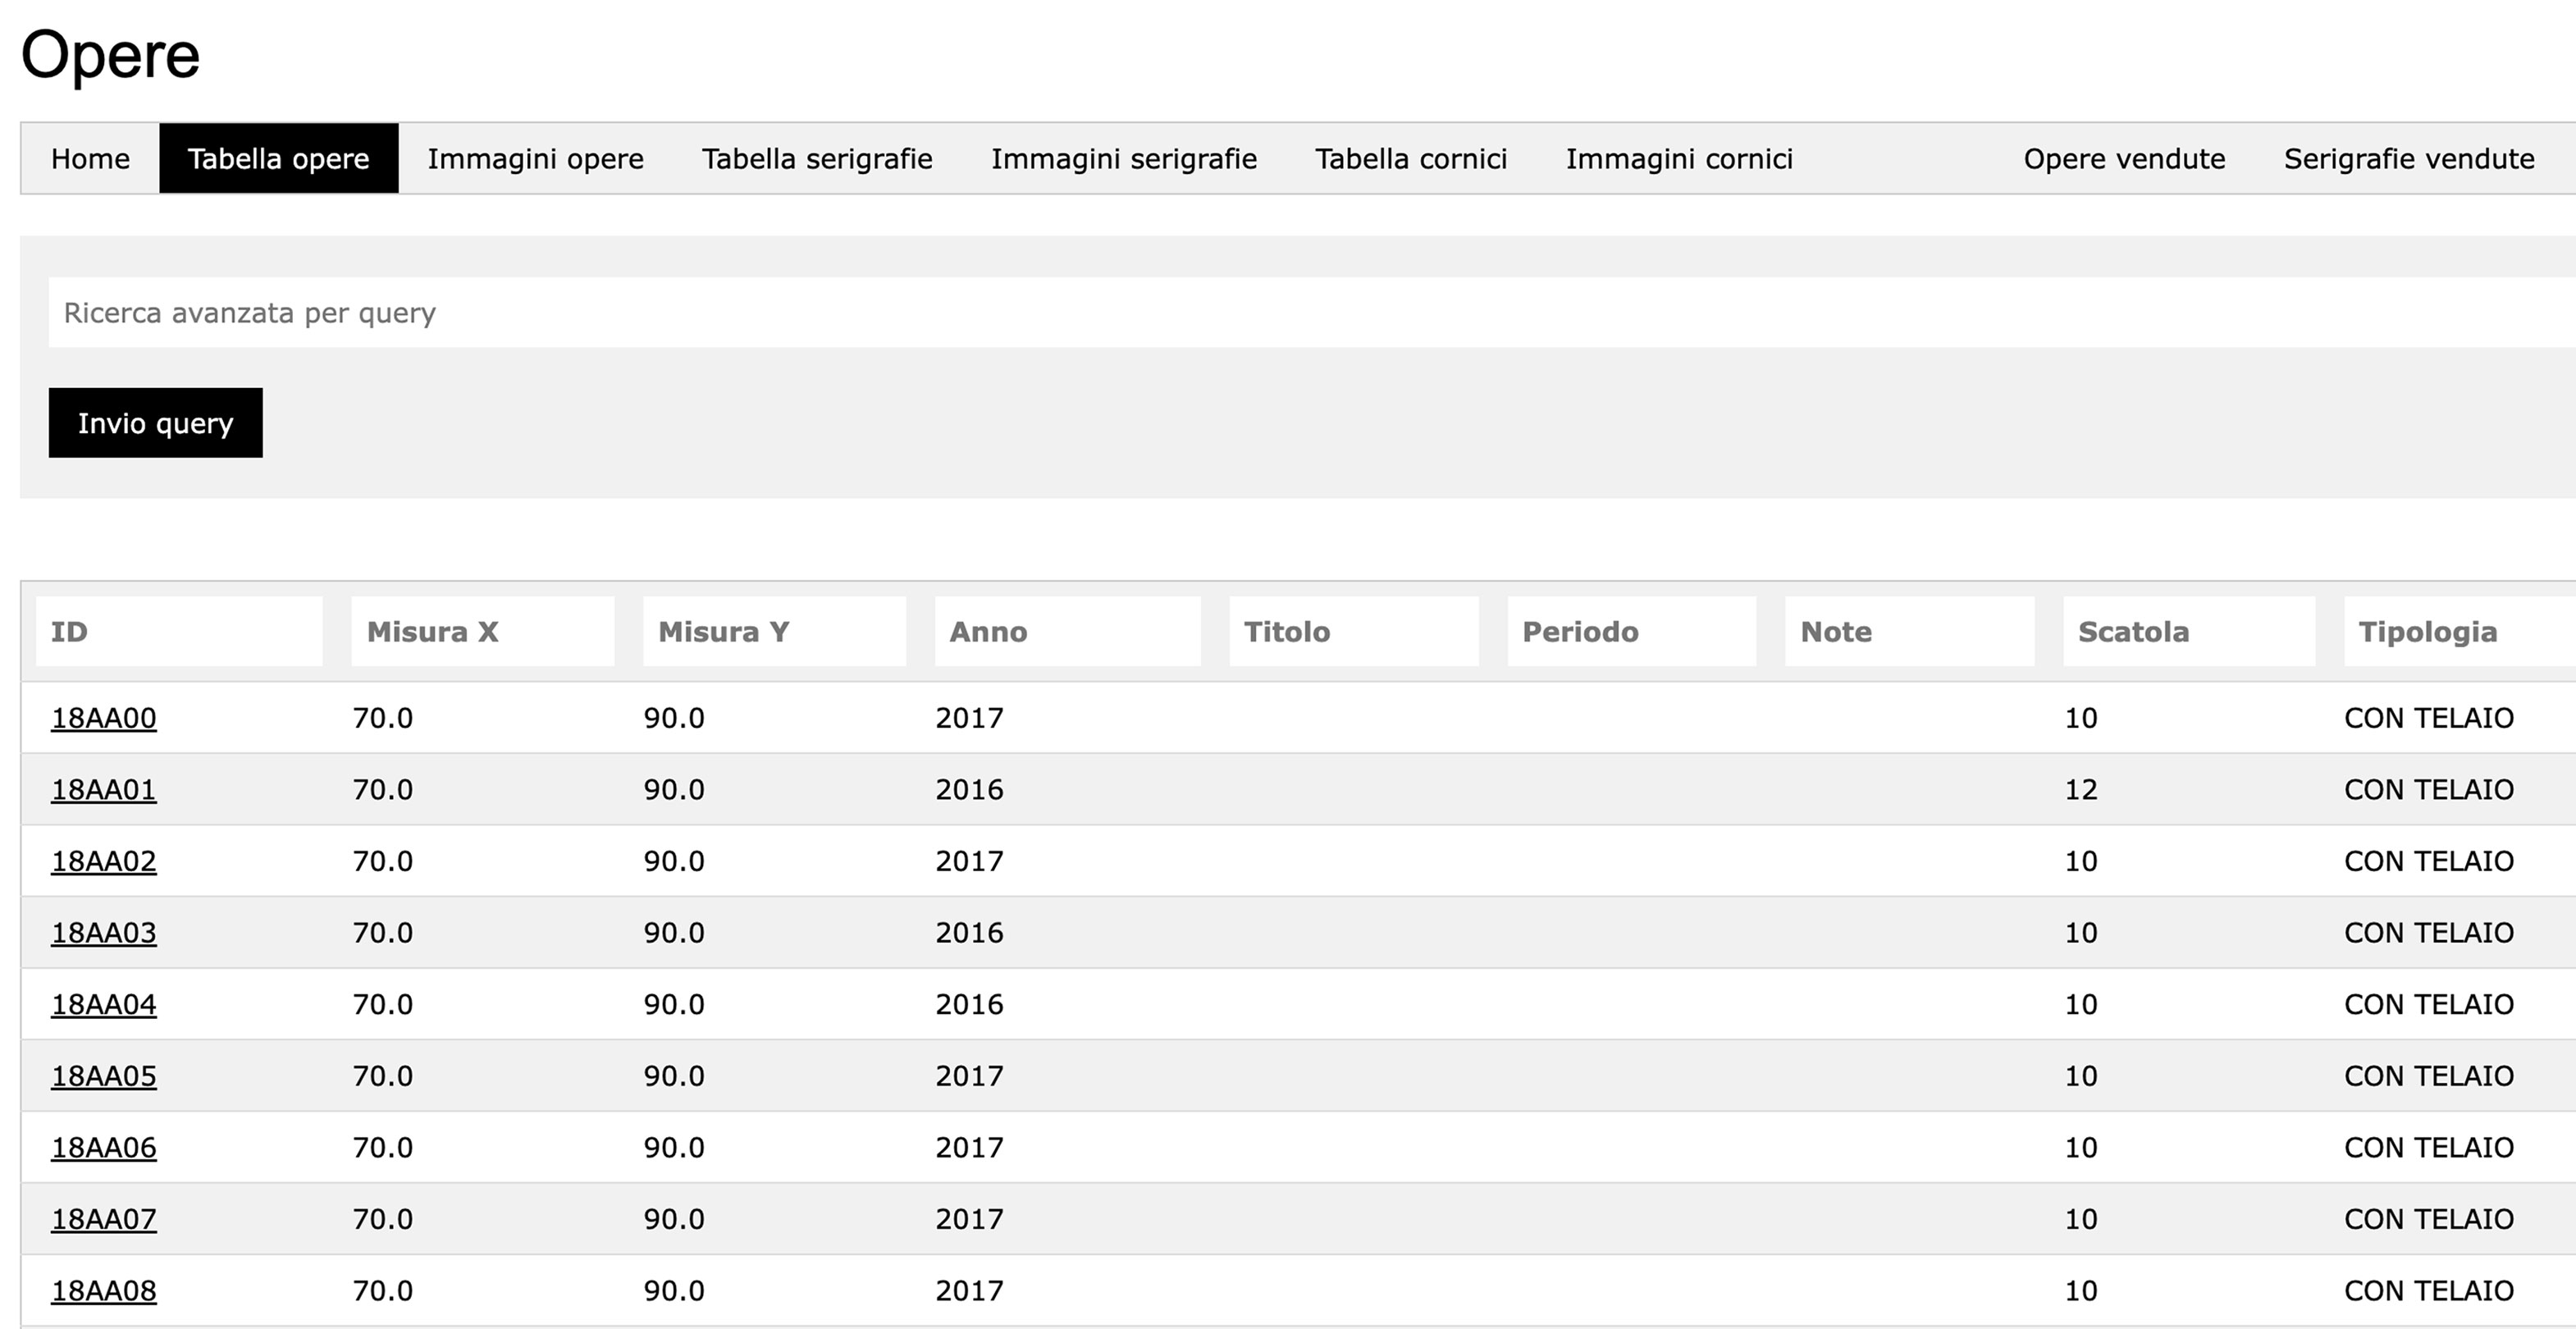Image resolution: width=2576 pixels, height=1329 pixels.
Task: Click the Misura Y column filter
Action: [x=774, y=632]
